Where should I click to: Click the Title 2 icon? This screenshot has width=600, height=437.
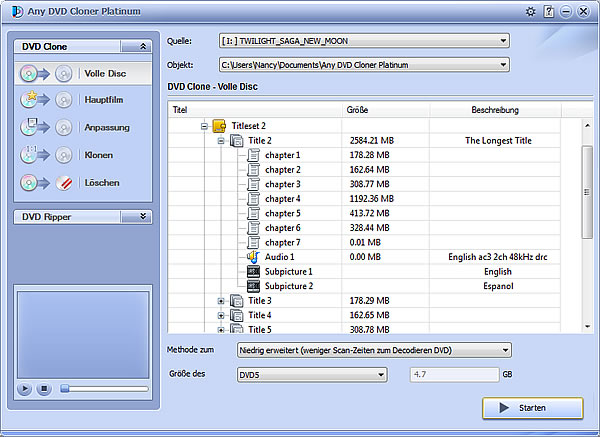coord(236,141)
